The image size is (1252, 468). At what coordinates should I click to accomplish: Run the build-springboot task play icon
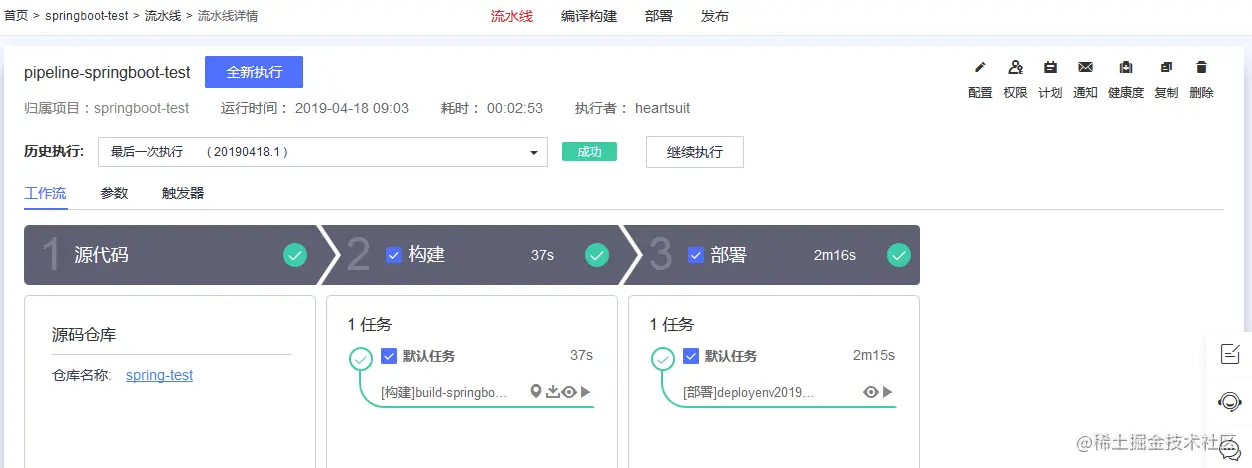[586, 392]
